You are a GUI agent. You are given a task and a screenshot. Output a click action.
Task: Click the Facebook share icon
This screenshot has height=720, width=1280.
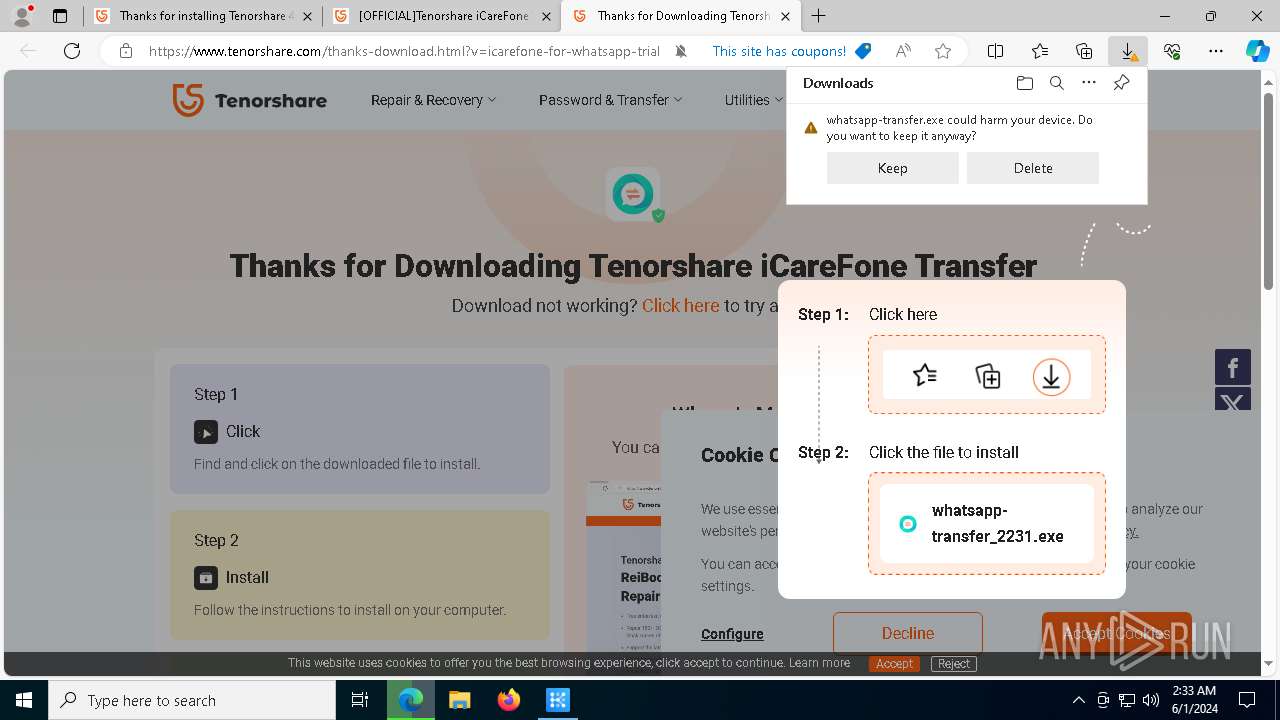pyautogui.click(x=1233, y=368)
